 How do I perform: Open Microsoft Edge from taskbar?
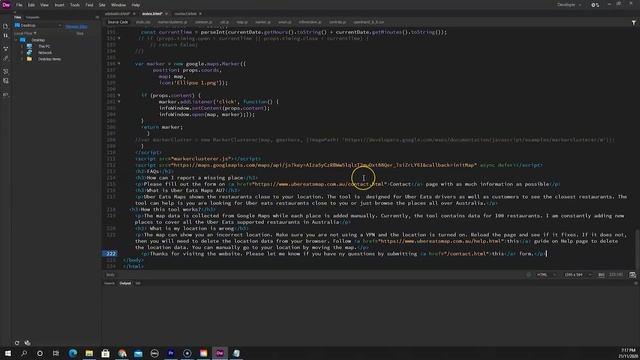point(73,353)
